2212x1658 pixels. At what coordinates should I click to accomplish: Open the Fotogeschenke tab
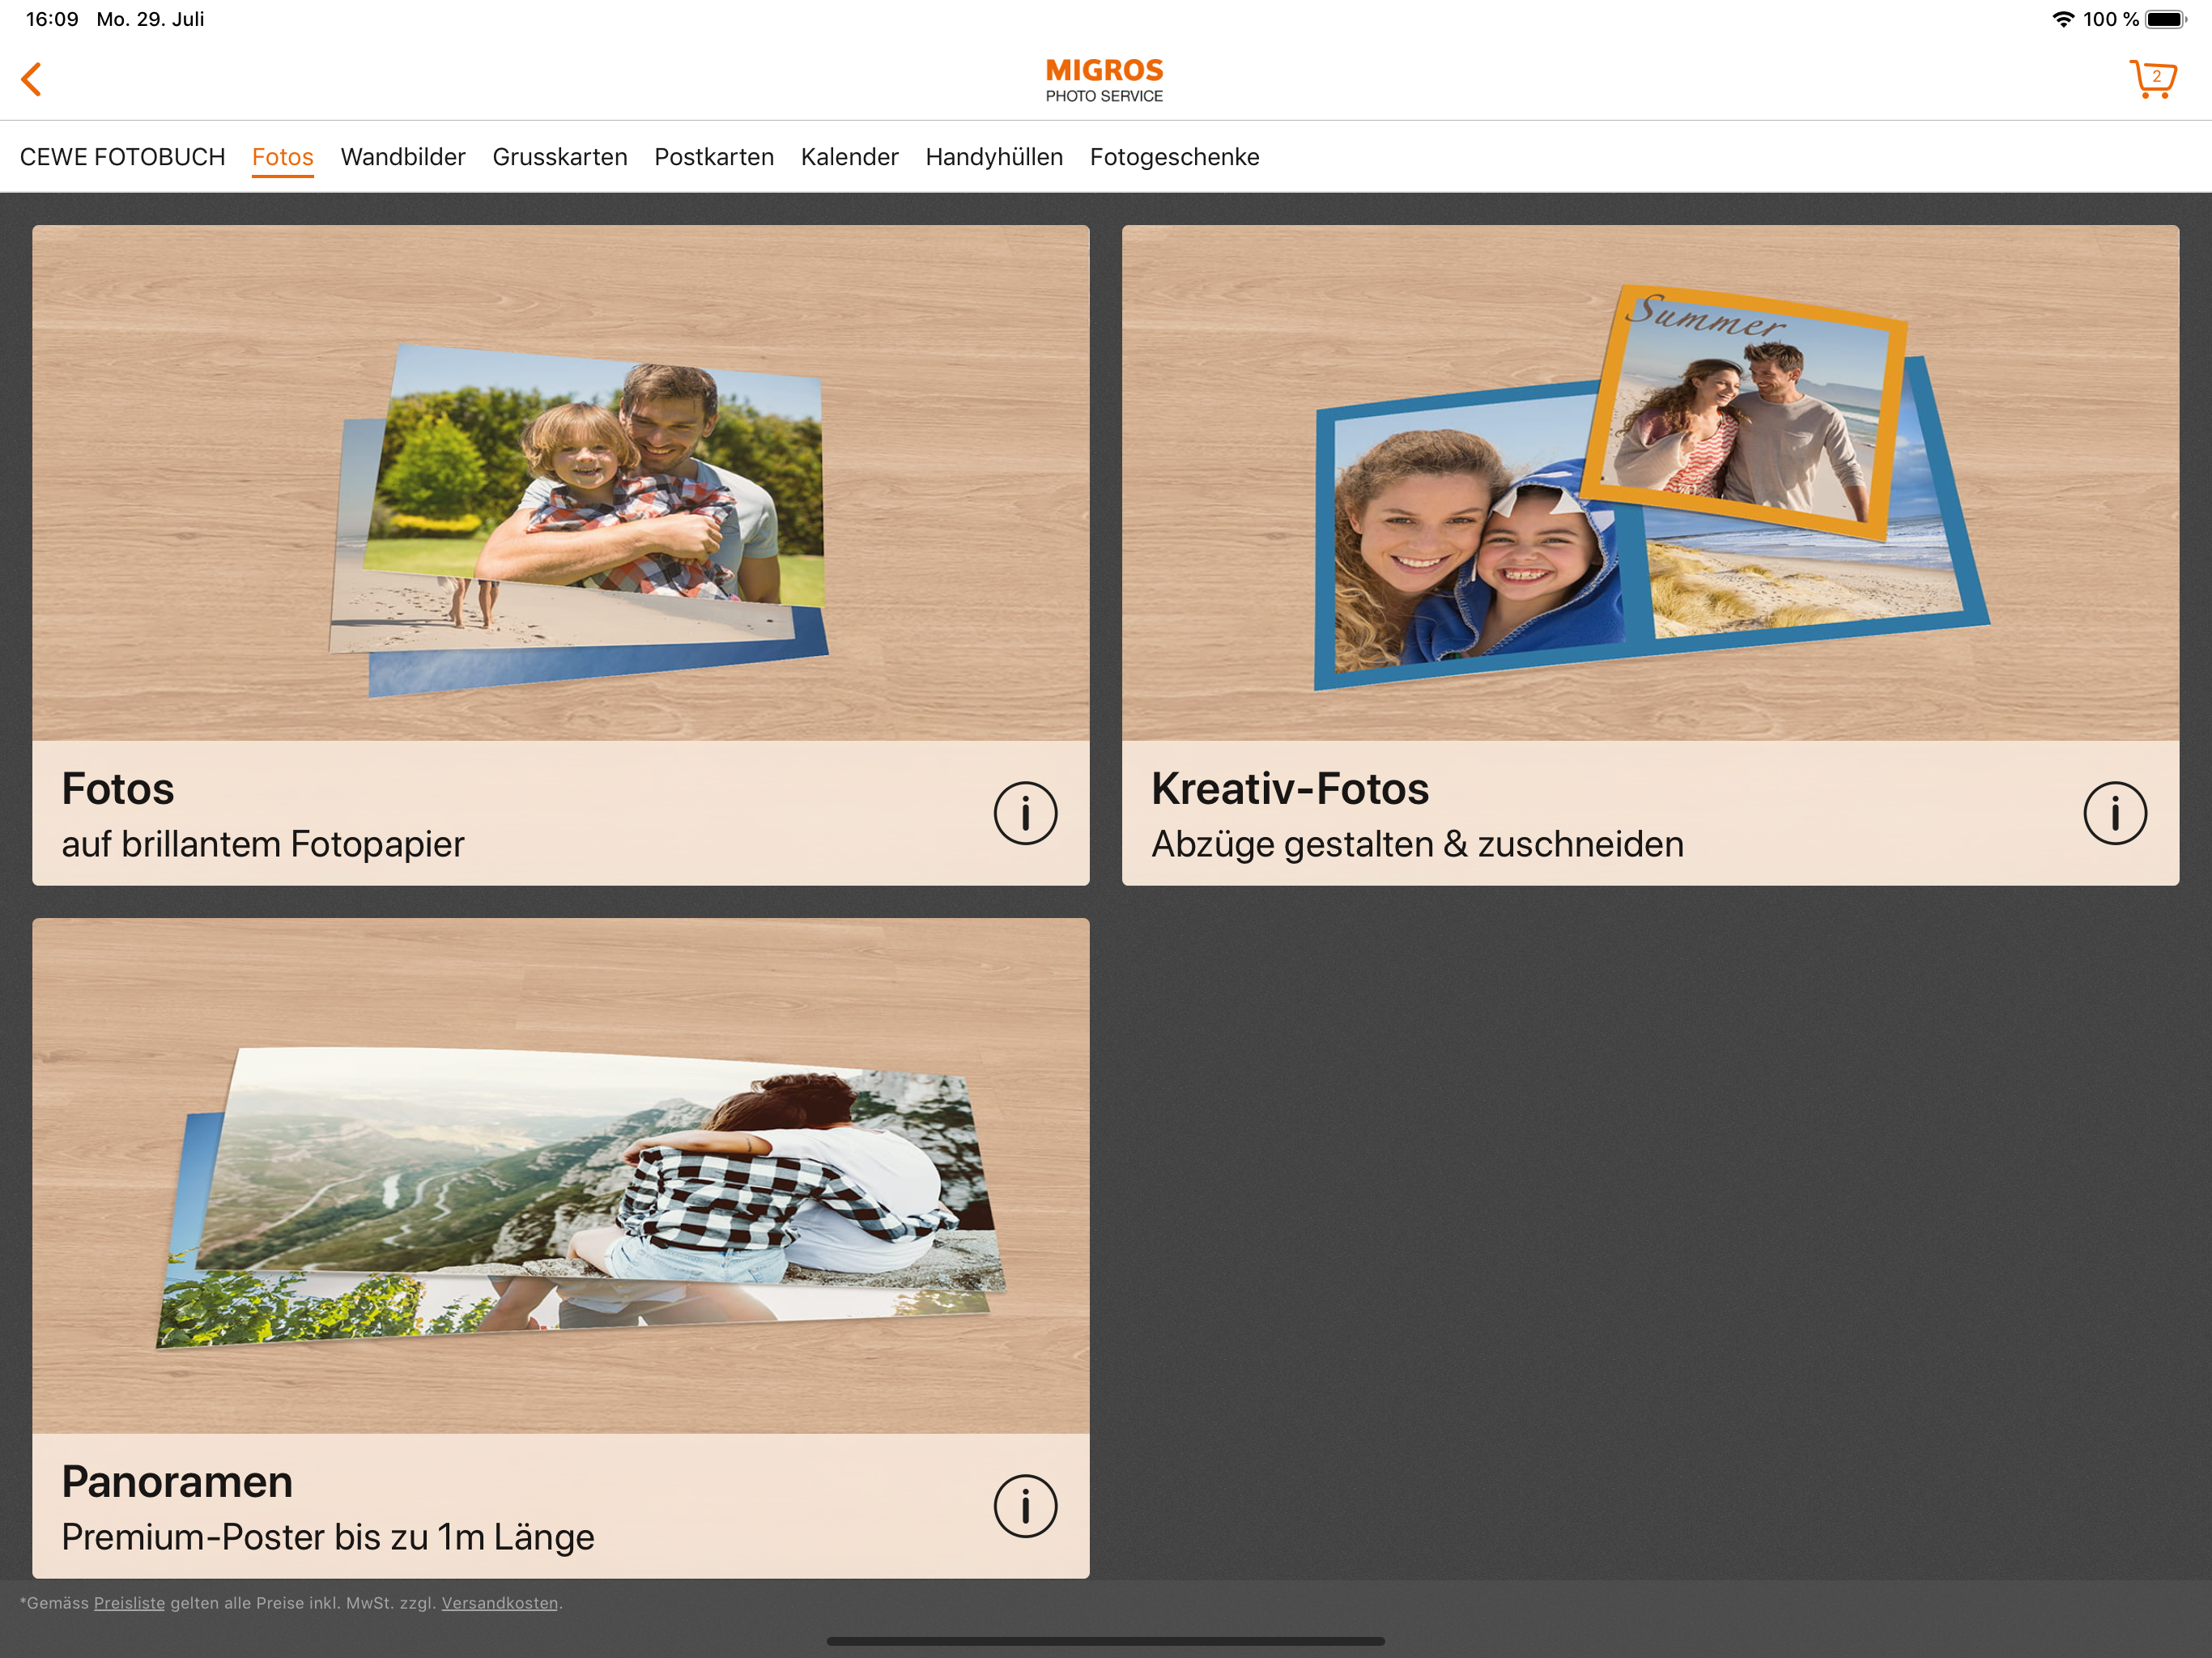point(1175,157)
